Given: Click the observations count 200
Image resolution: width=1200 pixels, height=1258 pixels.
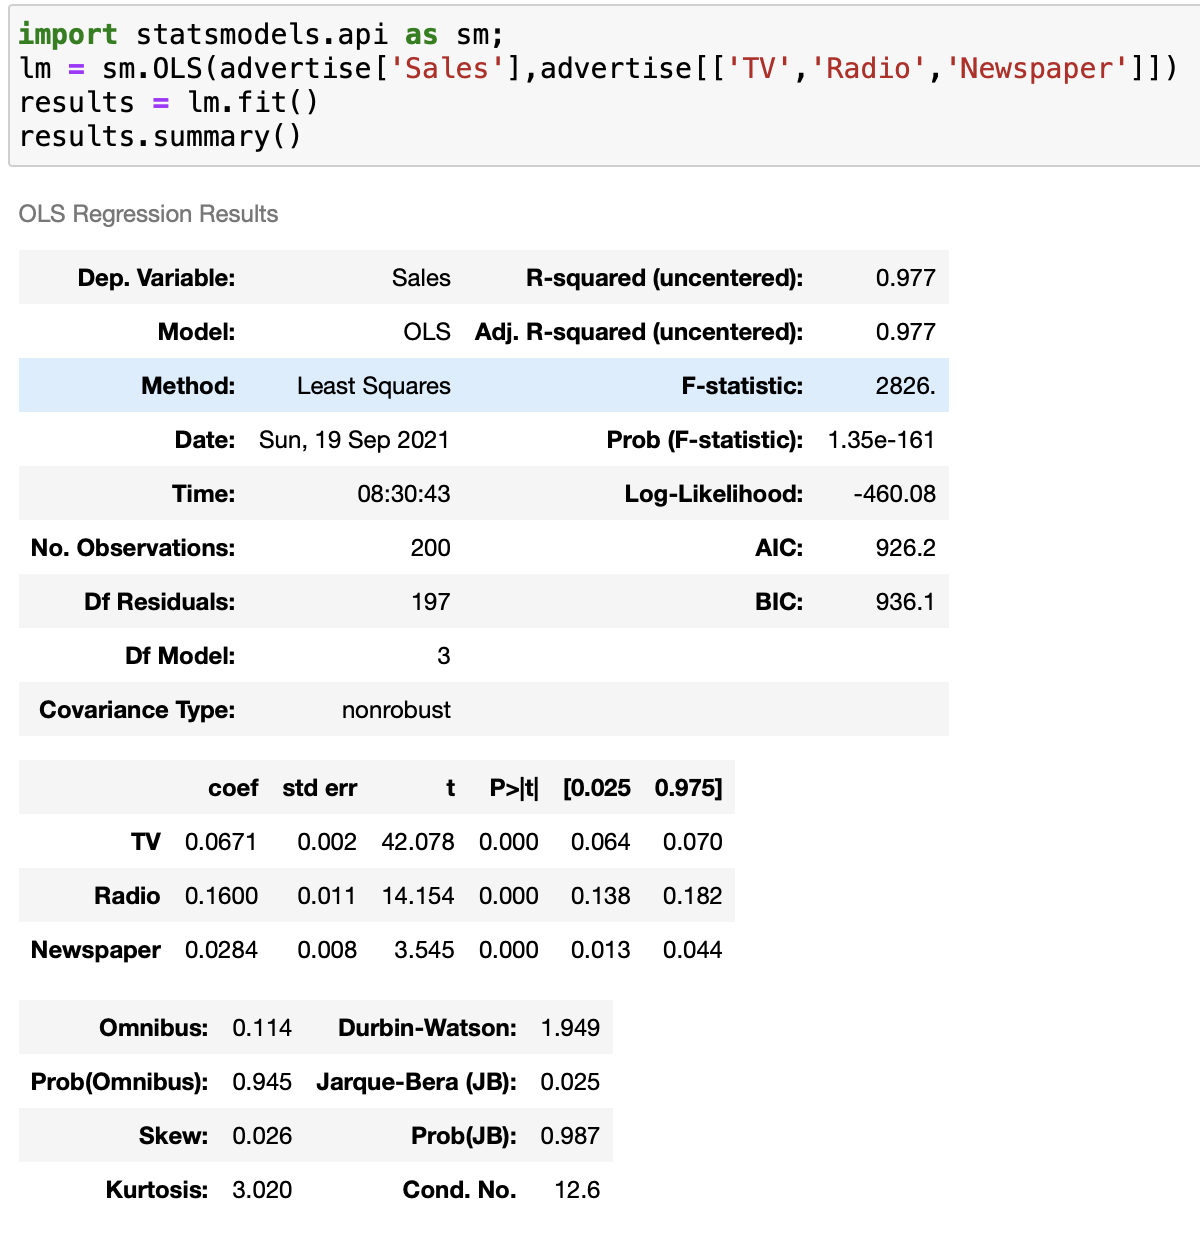Looking at the screenshot, I should coord(430,548).
